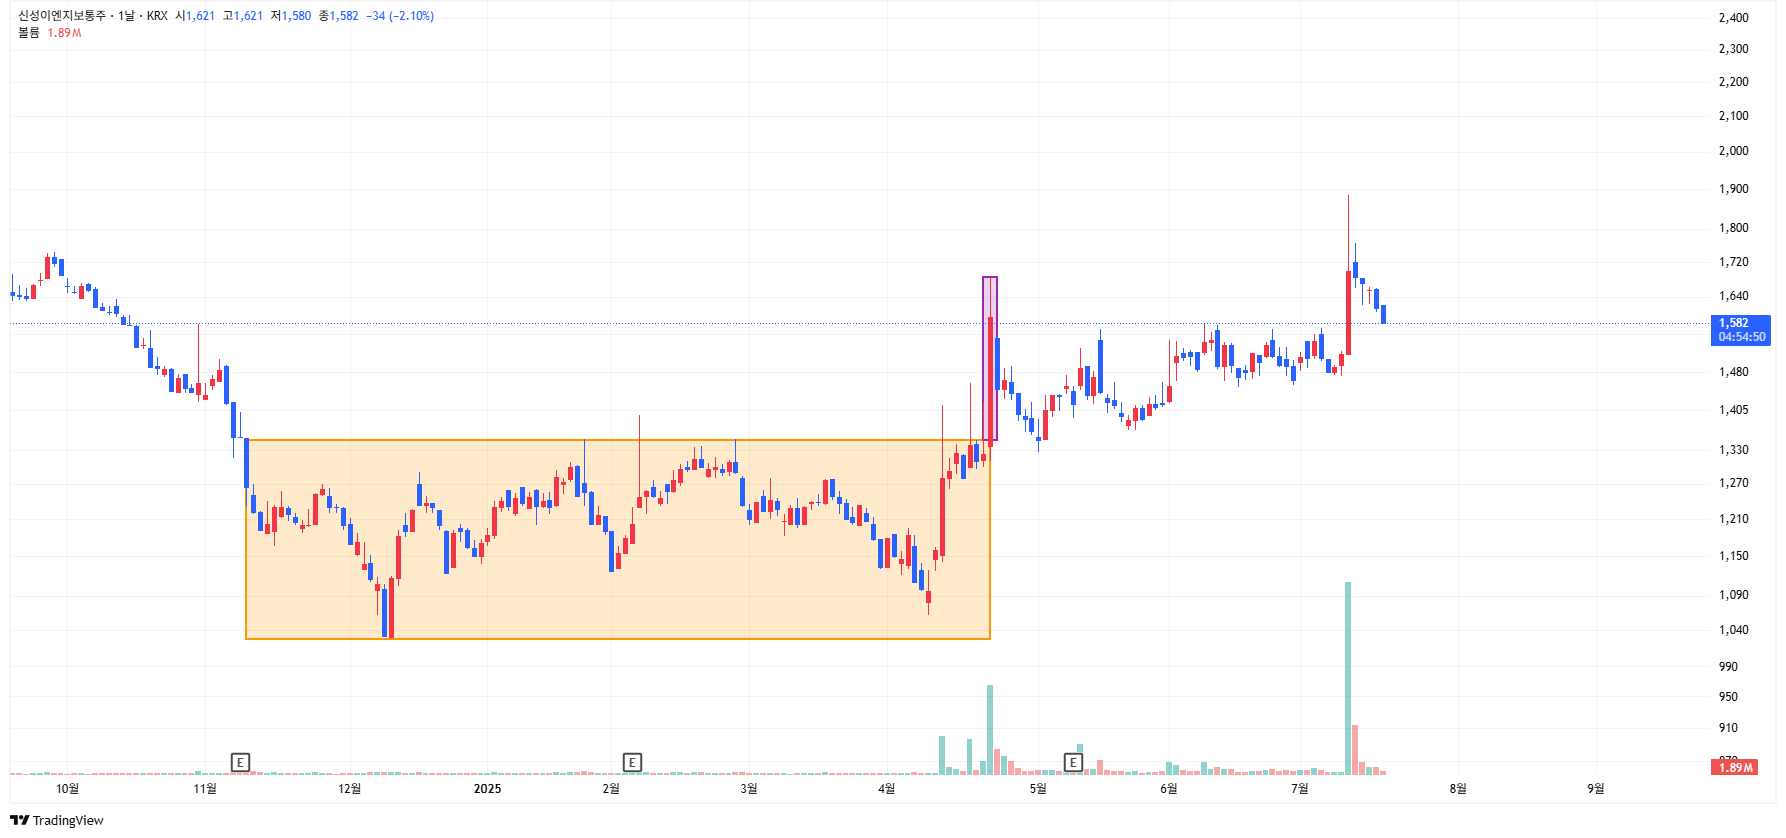1786x838 pixels.
Task: Click the 8월 time axis label
Action: click(x=1459, y=789)
